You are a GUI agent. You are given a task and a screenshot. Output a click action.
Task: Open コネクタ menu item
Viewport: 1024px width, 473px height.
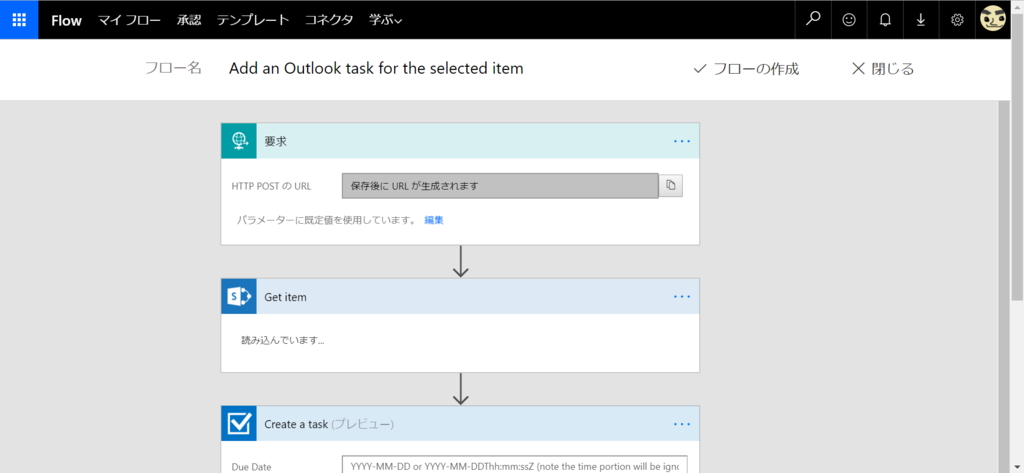click(329, 20)
